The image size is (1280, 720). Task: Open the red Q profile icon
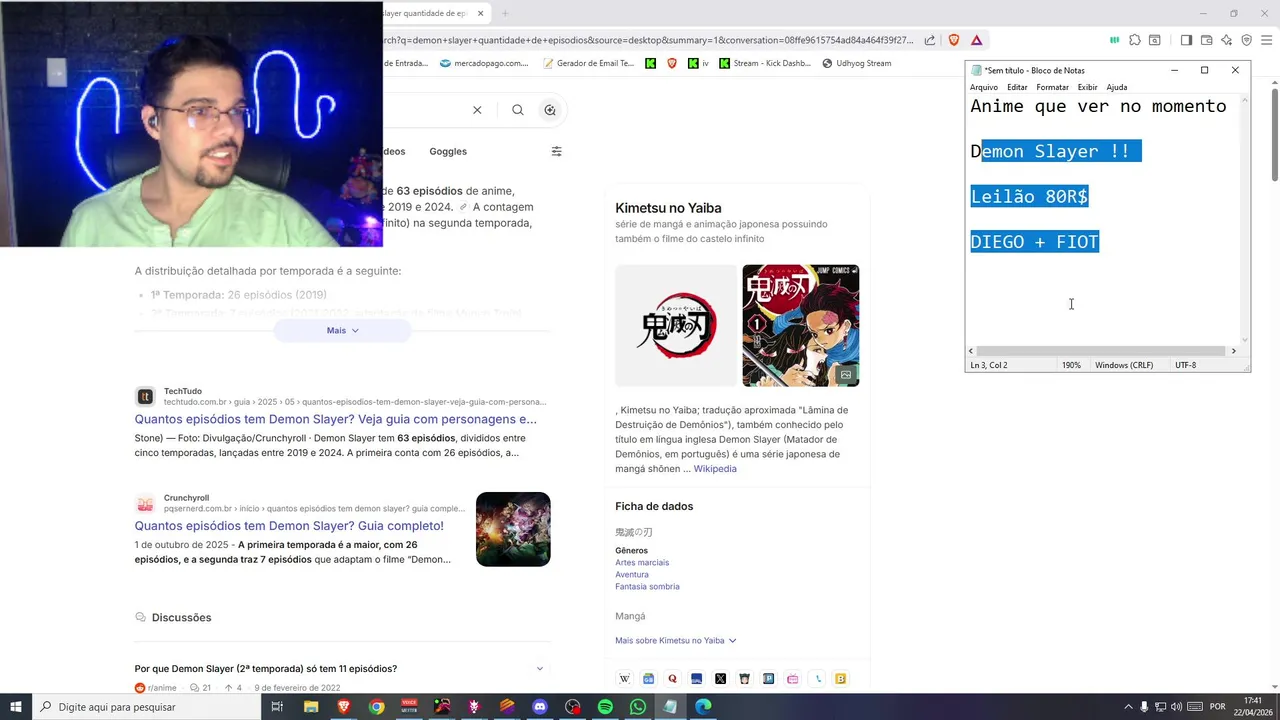(x=672, y=678)
